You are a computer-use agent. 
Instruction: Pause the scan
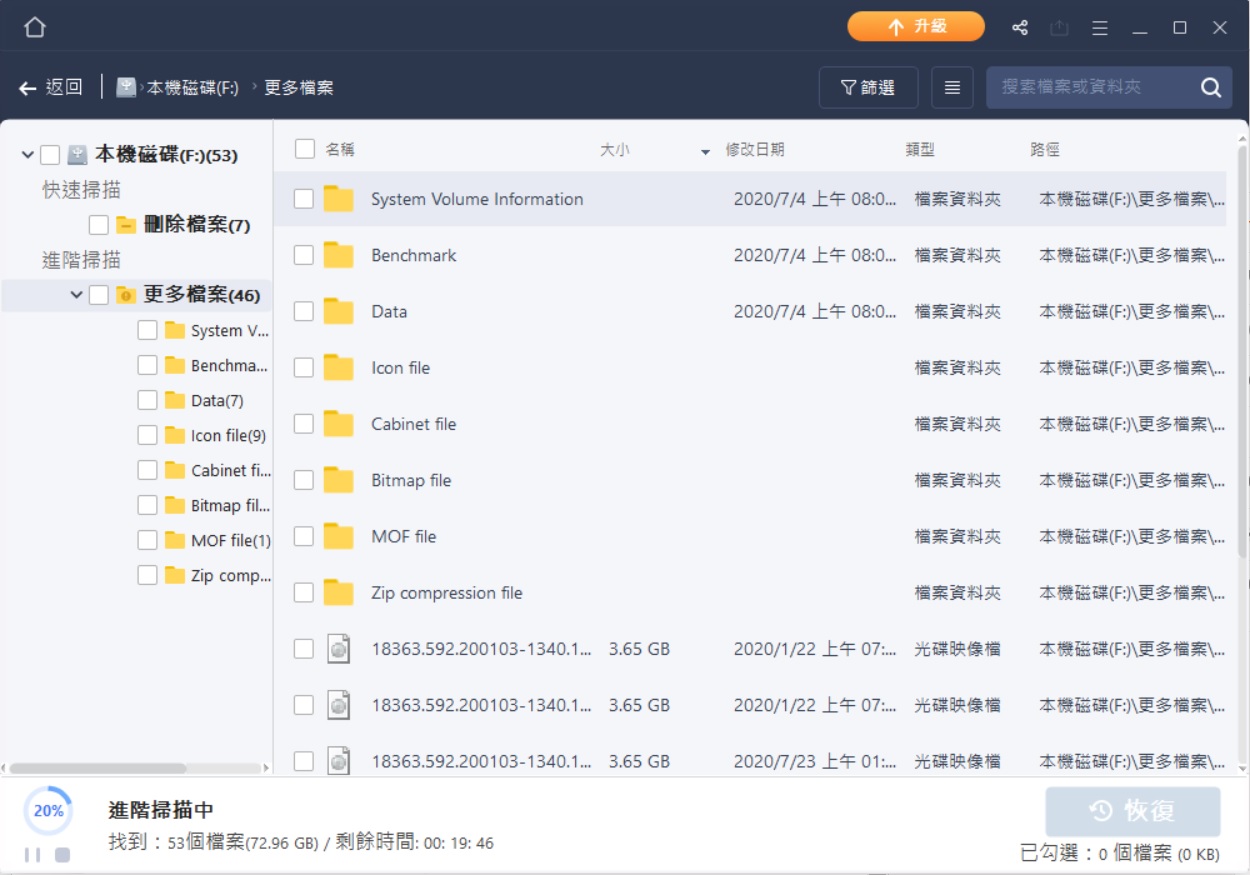(33, 855)
